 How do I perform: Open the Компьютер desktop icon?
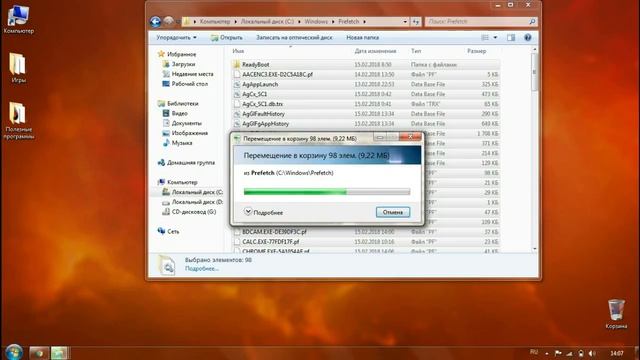(x=18, y=20)
